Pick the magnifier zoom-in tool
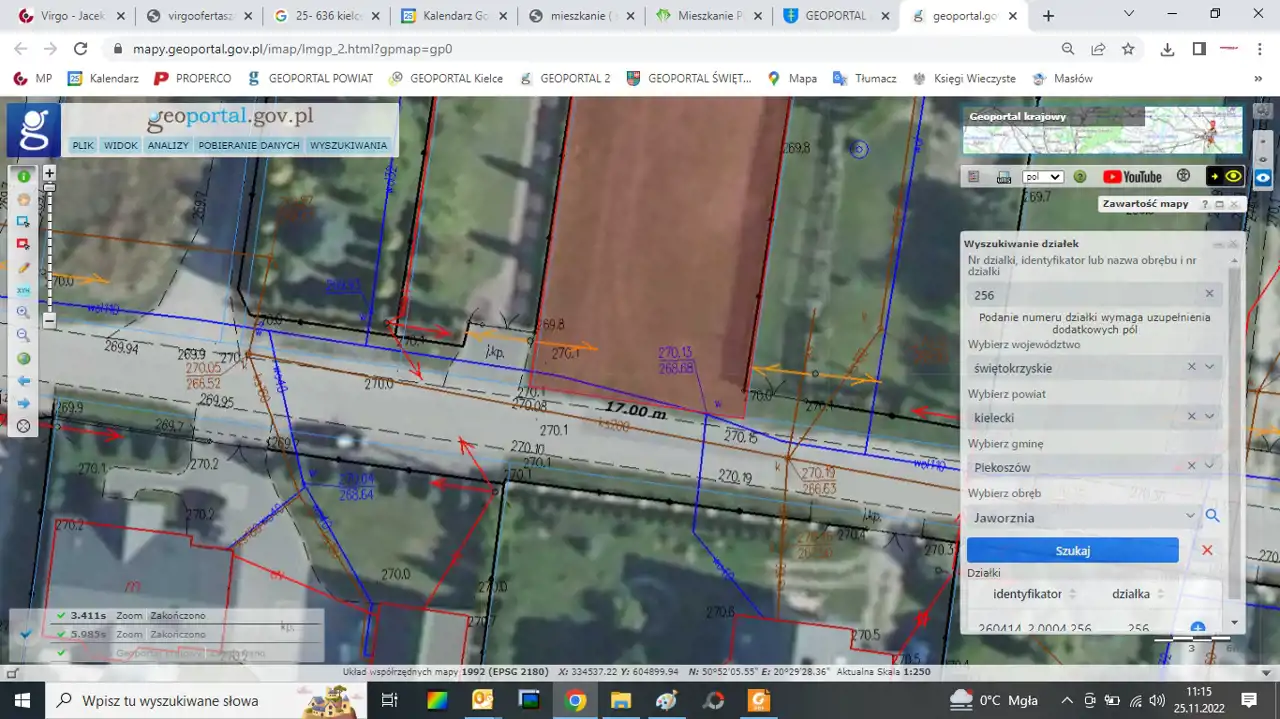Image resolution: width=1280 pixels, height=719 pixels. point(23,313)
